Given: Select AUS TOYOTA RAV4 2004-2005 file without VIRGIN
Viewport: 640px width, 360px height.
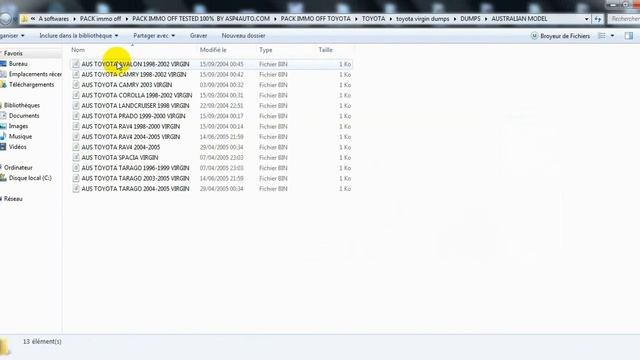Looking at the screenshot, I should coord(121,147).
